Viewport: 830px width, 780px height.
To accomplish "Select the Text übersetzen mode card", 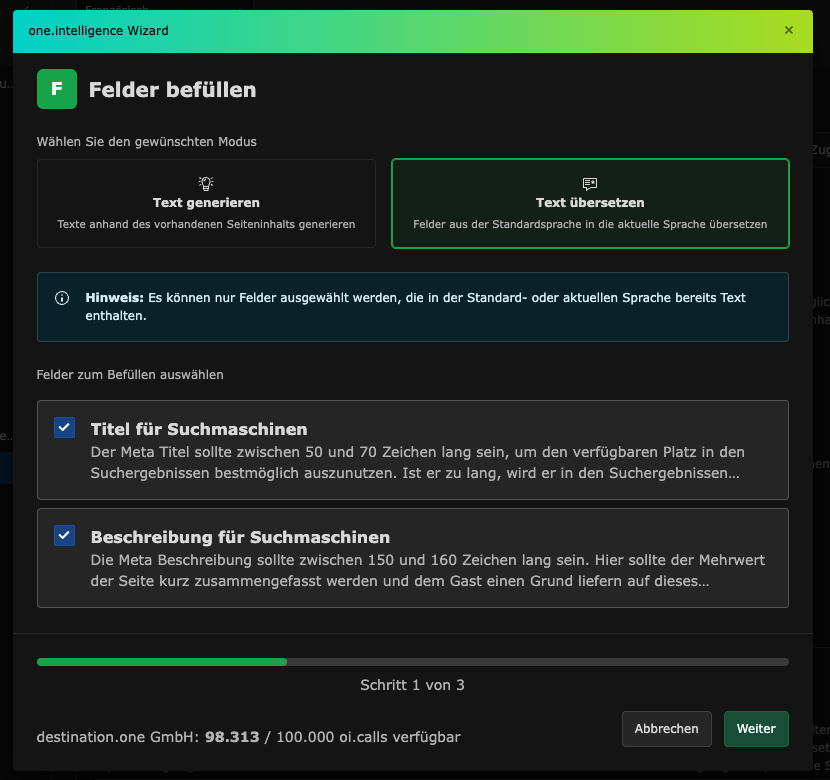I will [x=590, y=203].
